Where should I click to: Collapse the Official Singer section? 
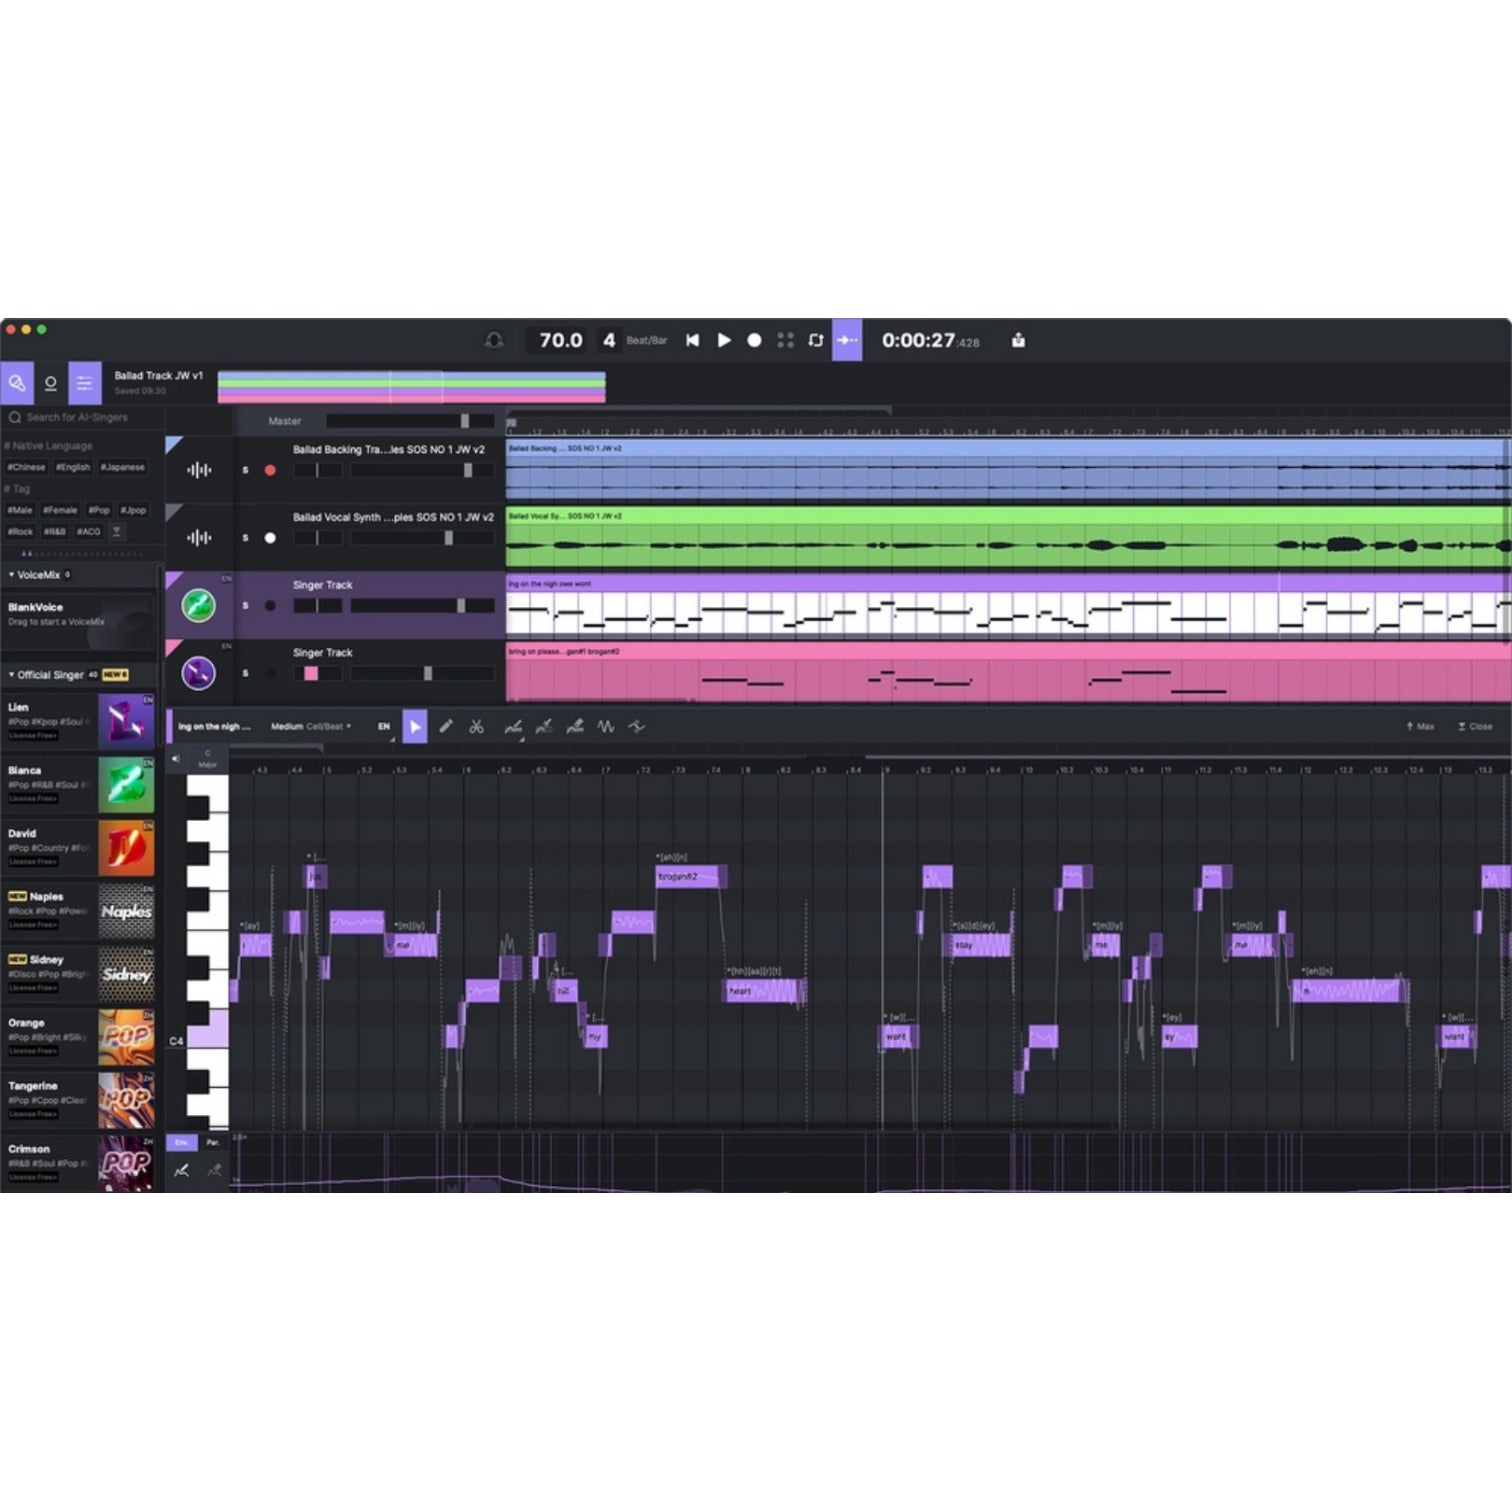[12, 675]
